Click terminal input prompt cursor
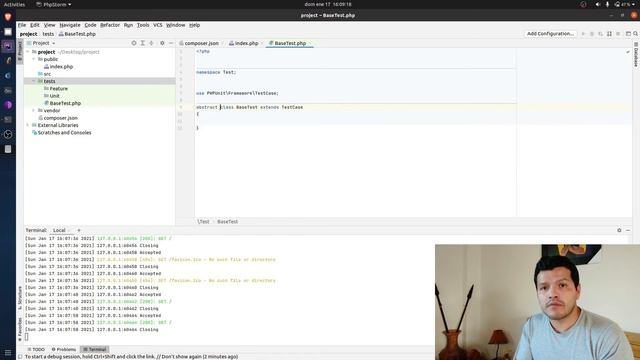This screenshot has height=360, width=640. (27, 337)
